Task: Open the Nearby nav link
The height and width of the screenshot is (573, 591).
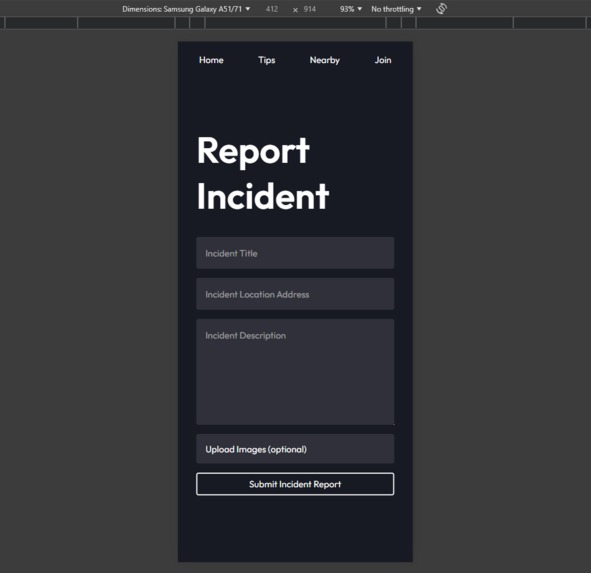Action: pos(325,60)
